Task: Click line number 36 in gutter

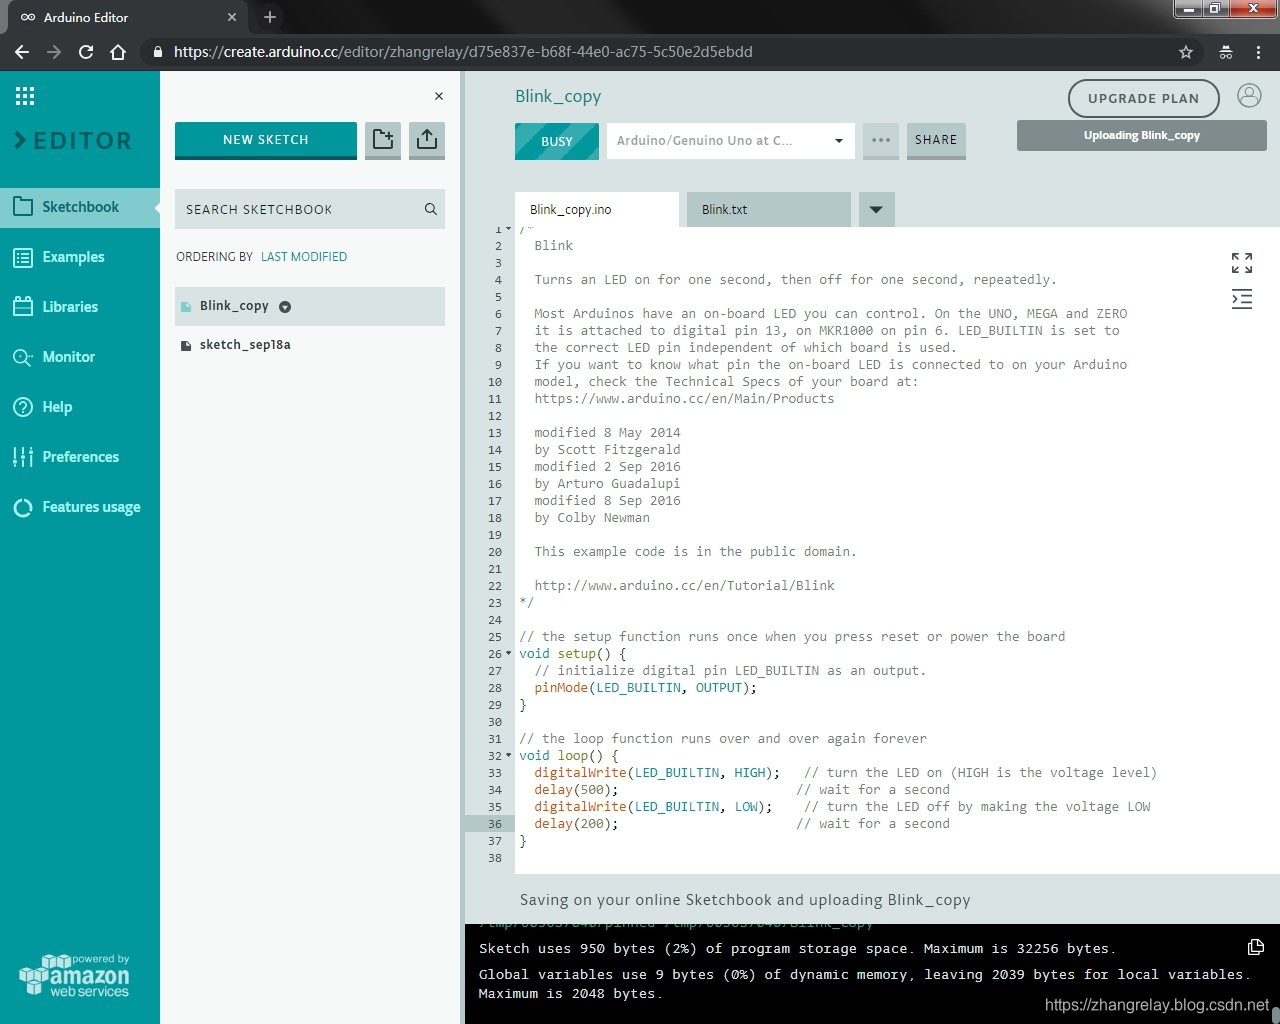Action: point(495,824)
